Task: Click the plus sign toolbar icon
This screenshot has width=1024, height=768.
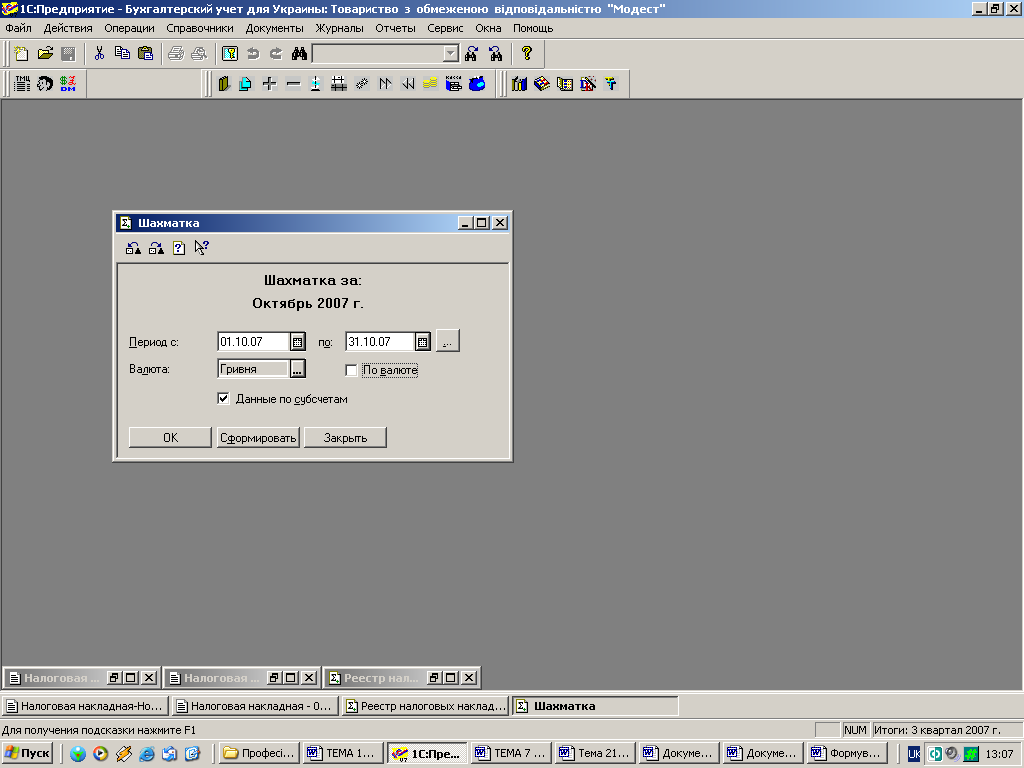Action: 270,84
